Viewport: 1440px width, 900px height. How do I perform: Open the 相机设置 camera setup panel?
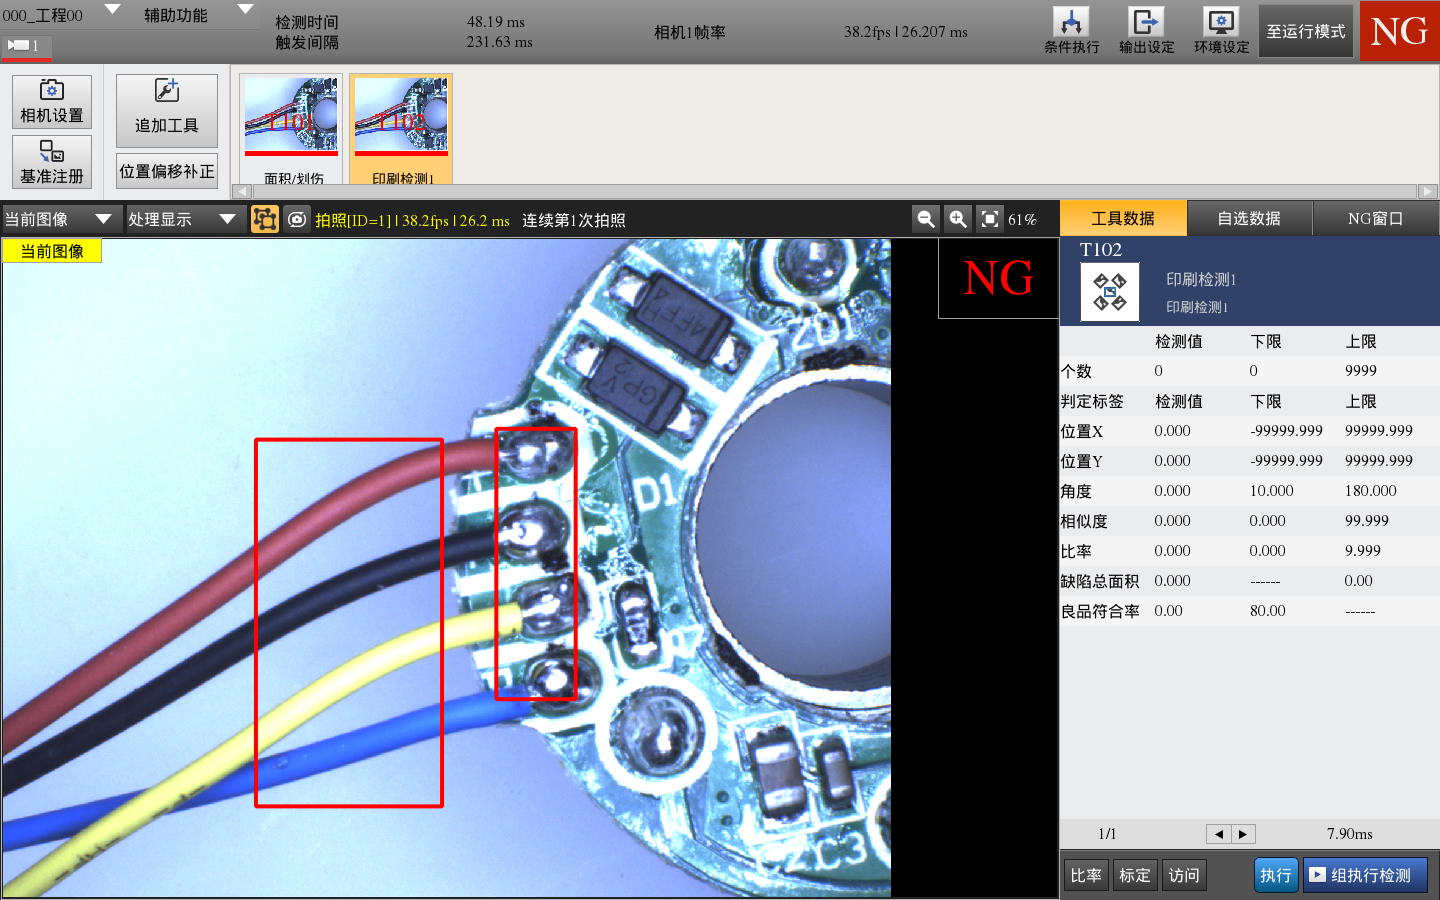click(x=51, y=101)
